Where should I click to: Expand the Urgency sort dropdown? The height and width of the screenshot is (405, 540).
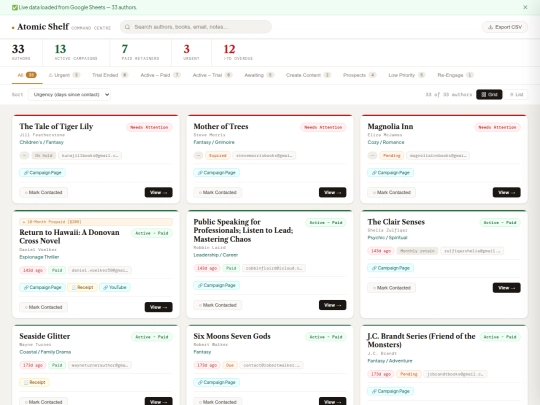coord(69,94)
